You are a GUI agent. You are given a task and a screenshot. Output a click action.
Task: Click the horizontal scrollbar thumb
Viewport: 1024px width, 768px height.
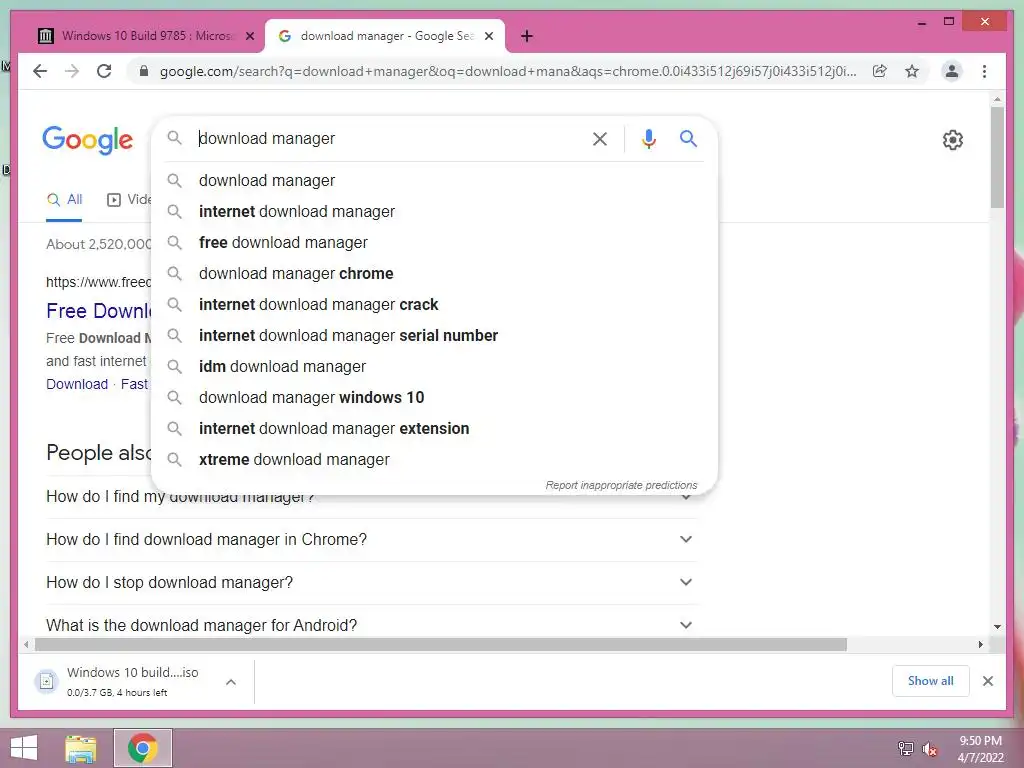coord(441,645)
